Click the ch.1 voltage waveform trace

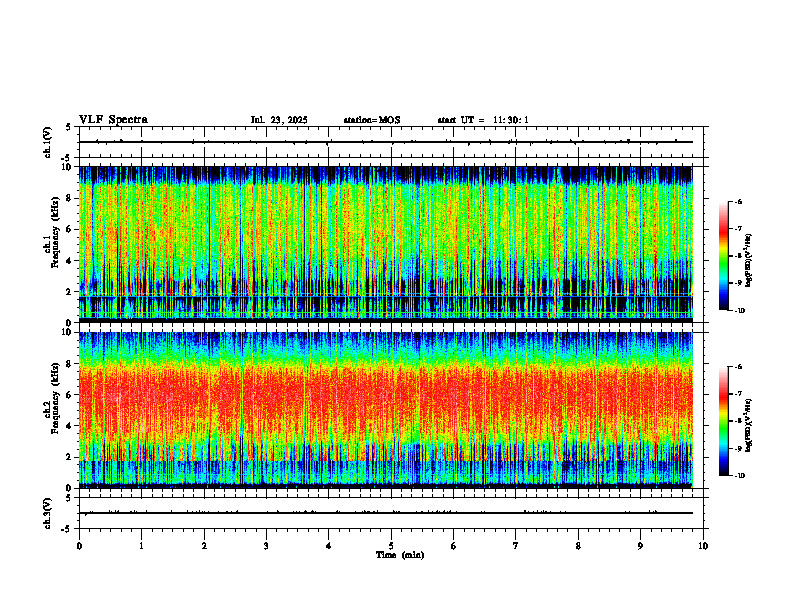(x=385, y=142)
